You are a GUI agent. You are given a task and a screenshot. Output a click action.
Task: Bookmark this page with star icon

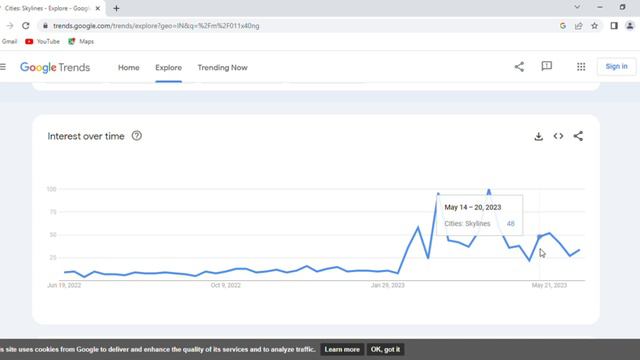tap(594, 26)
